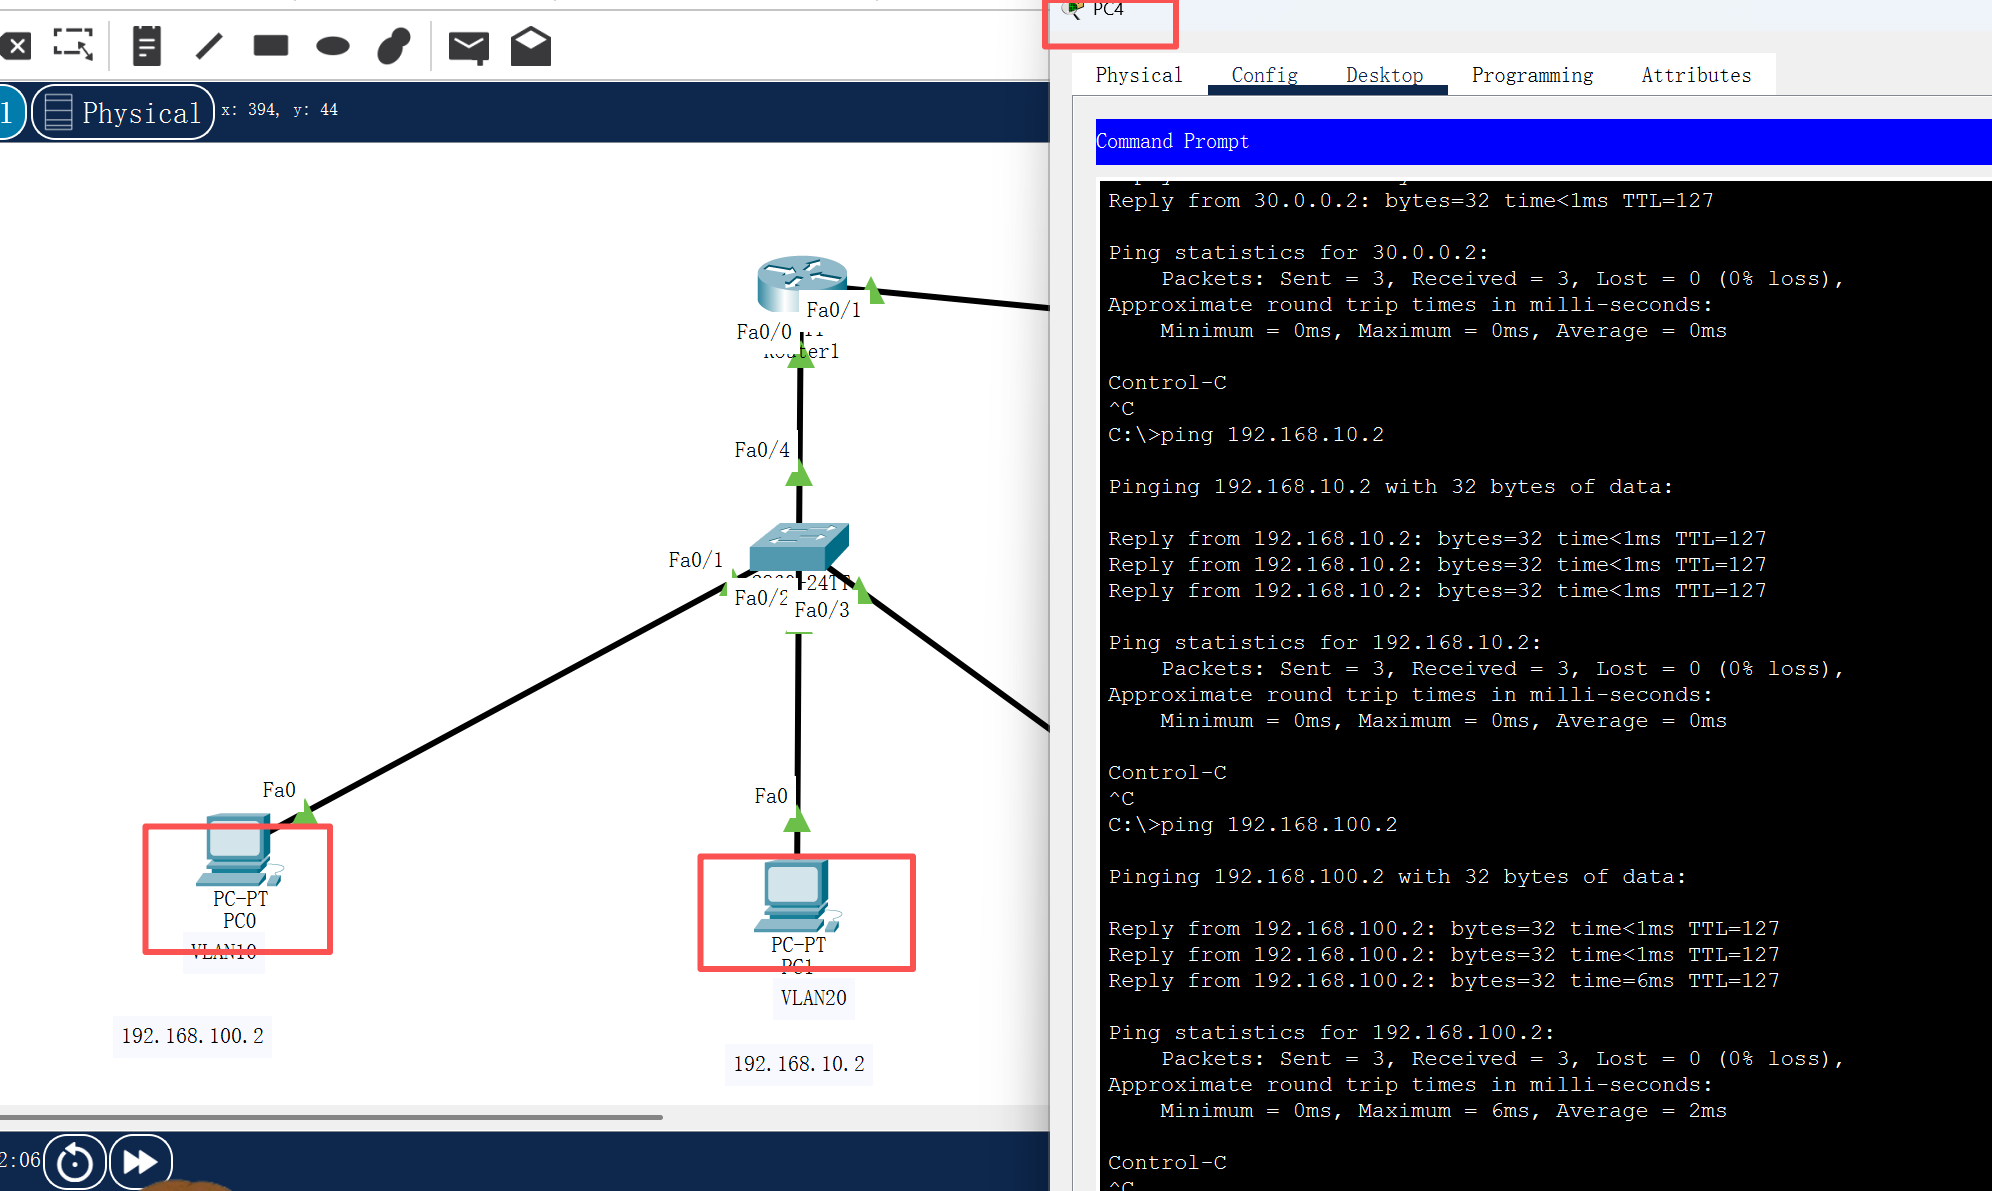This screenshot has width=1992, height=1191.
Task: Select the Resize Shape tool
Action: coord(73,45)
